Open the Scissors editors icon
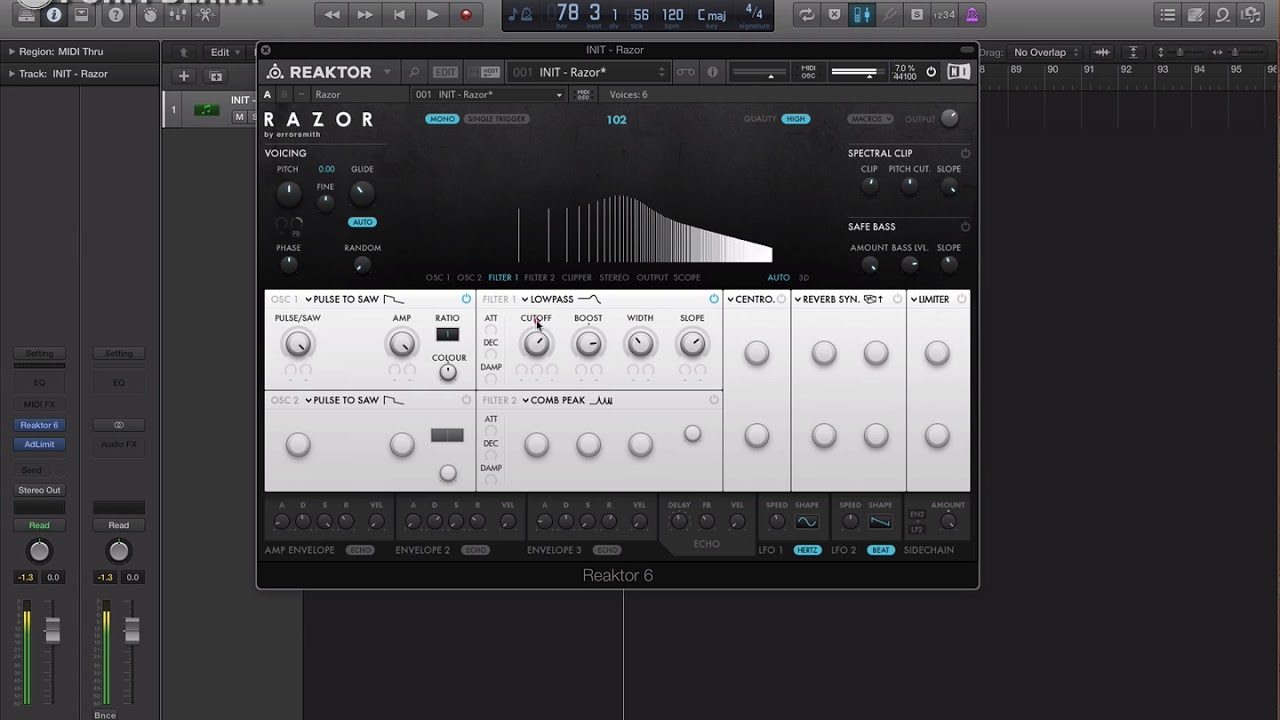The height and width of the screenshot is (720, 1280). pyautogui.click(x=205, y=15)
